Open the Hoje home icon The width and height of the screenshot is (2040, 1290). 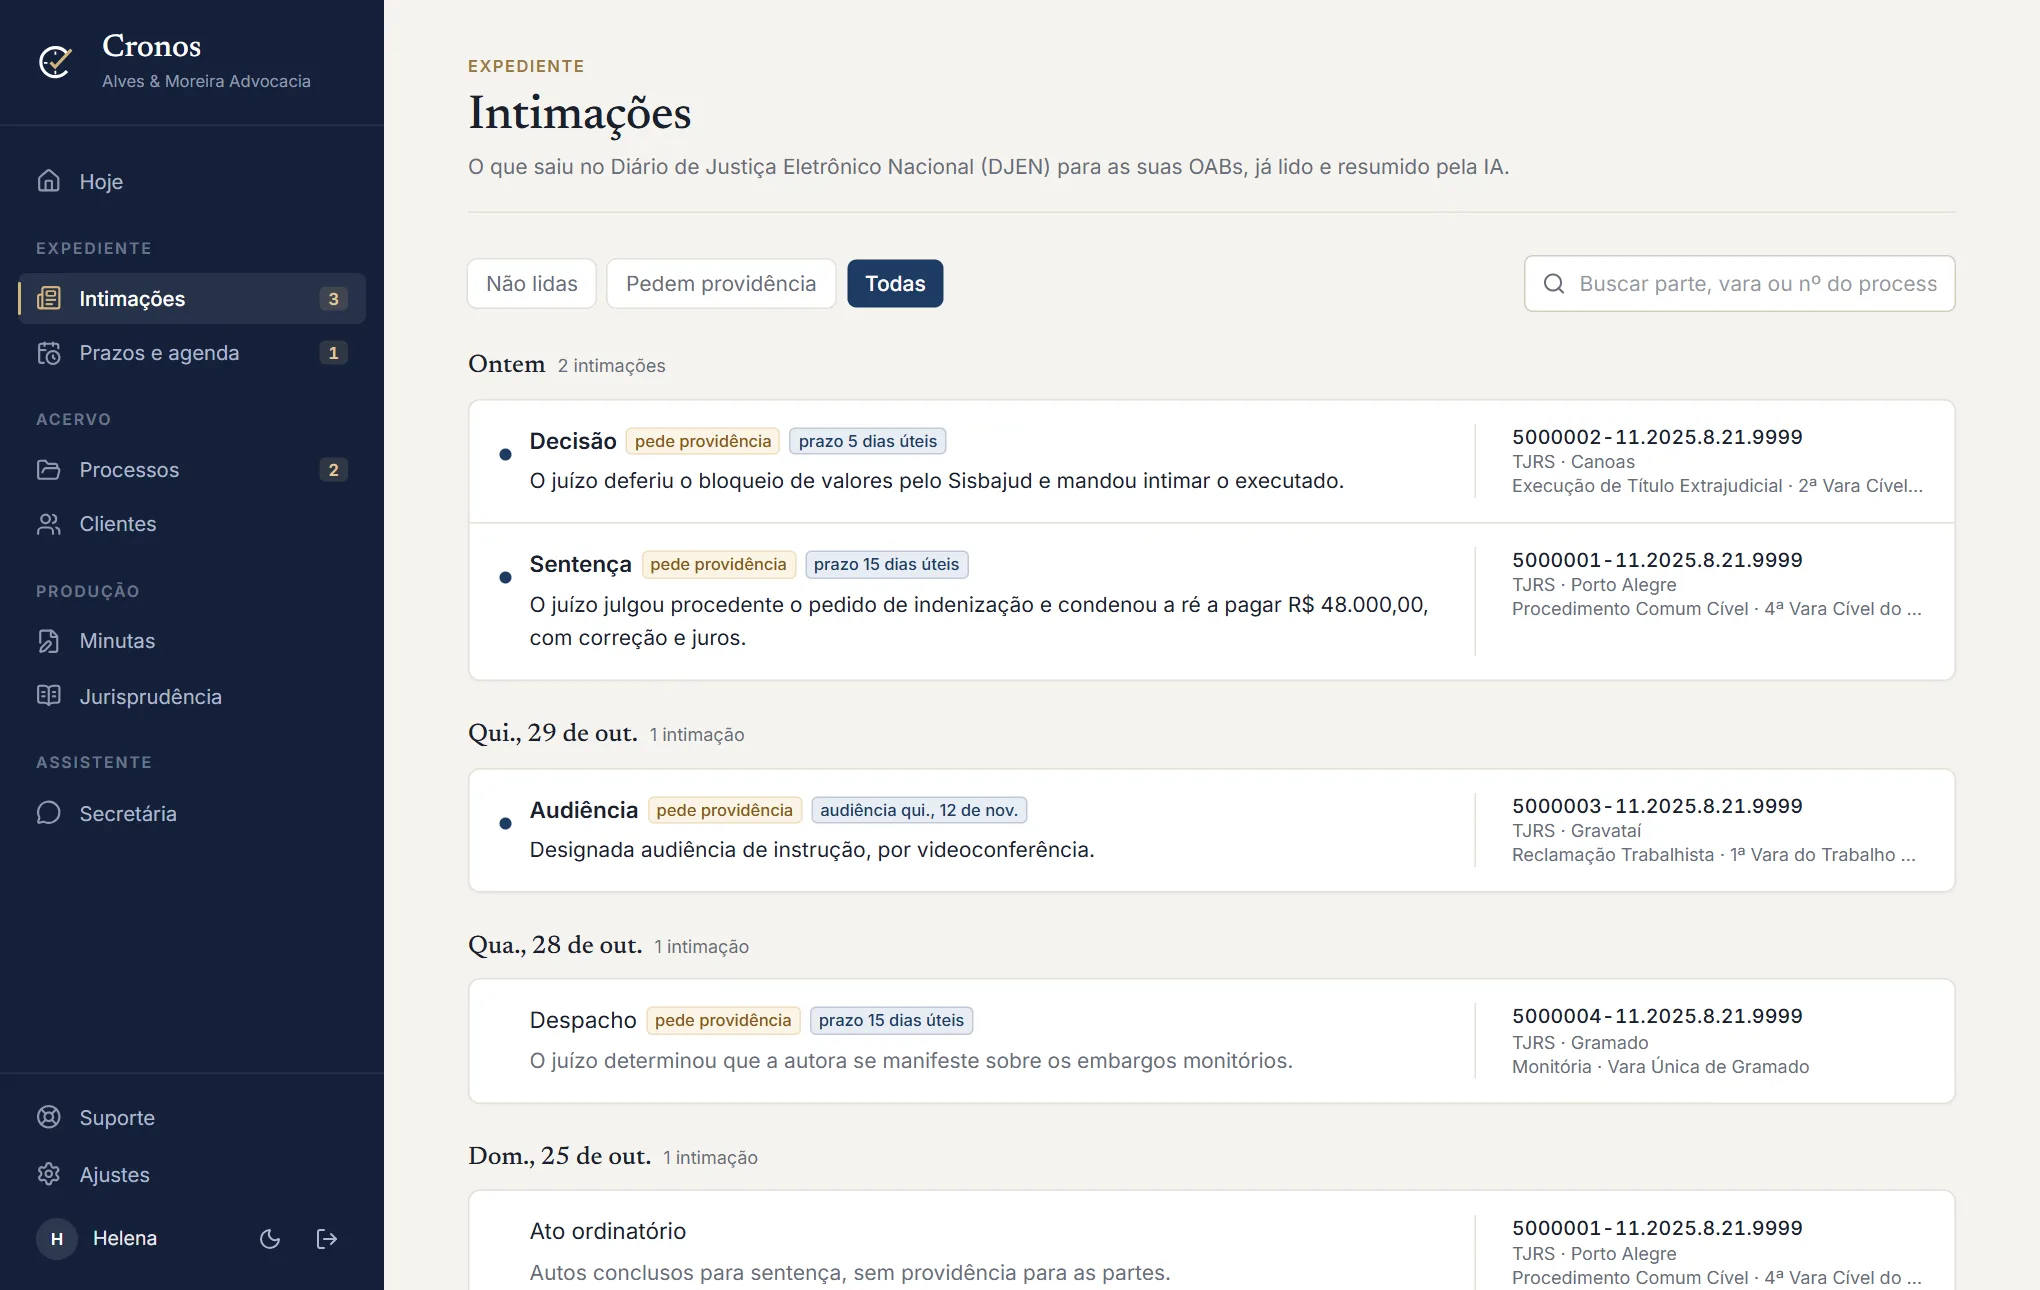point(49,181)
